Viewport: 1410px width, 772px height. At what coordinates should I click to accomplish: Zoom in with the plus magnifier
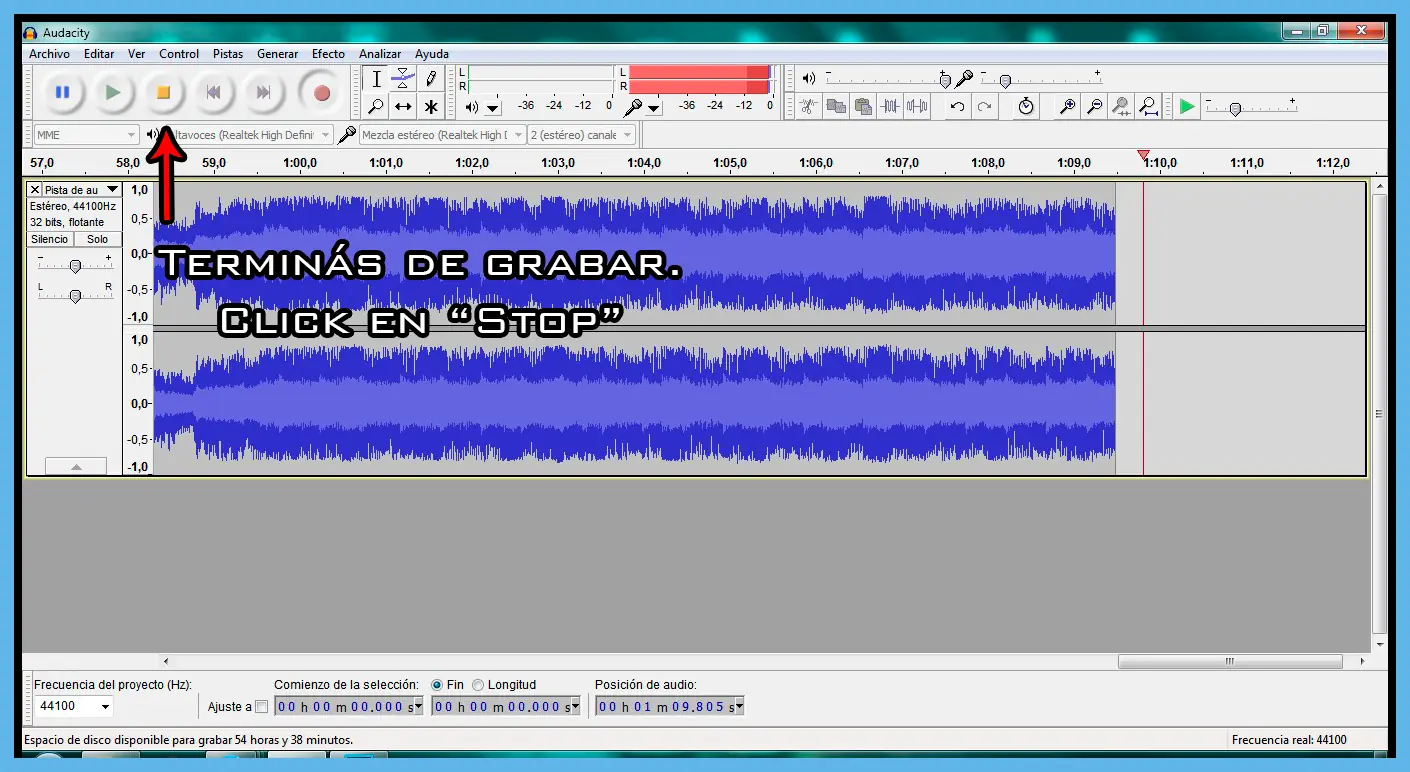(1068, 106)
